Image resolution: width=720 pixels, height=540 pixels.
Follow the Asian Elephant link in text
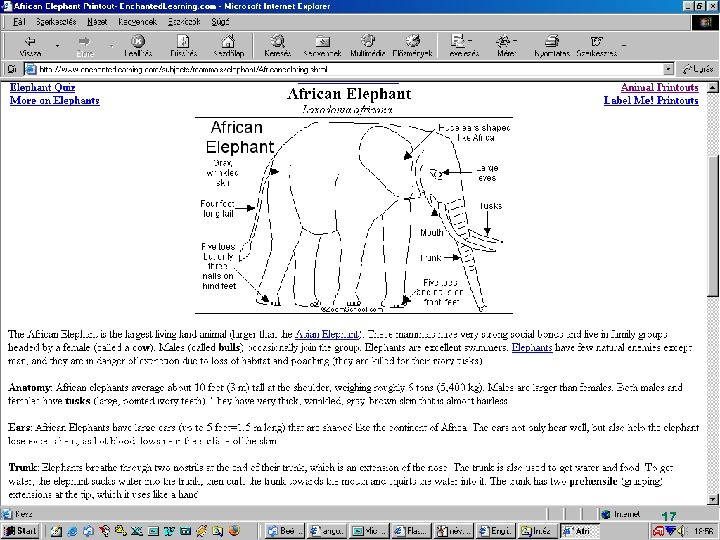click(x=327, y=334)
